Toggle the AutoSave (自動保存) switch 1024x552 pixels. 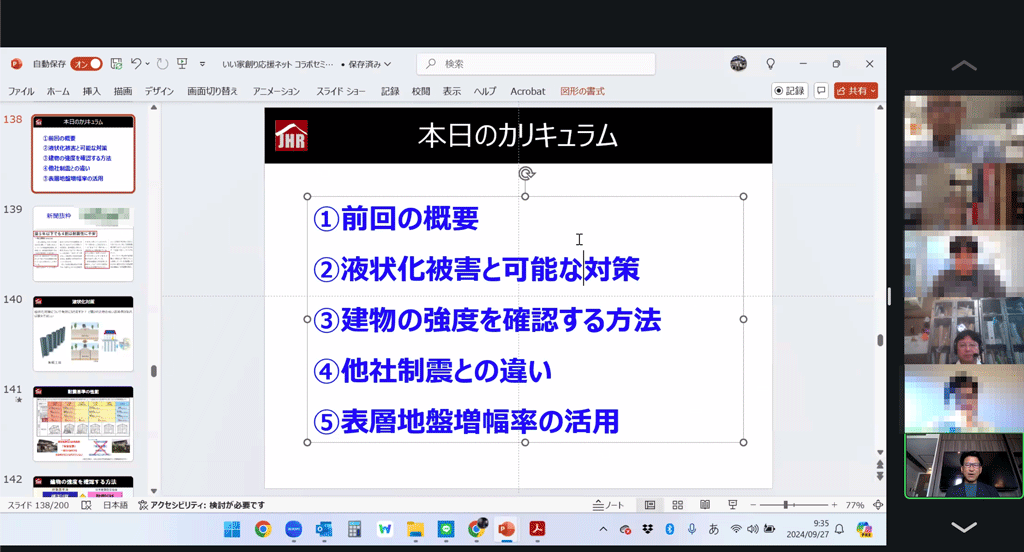(x=86, y=63)
